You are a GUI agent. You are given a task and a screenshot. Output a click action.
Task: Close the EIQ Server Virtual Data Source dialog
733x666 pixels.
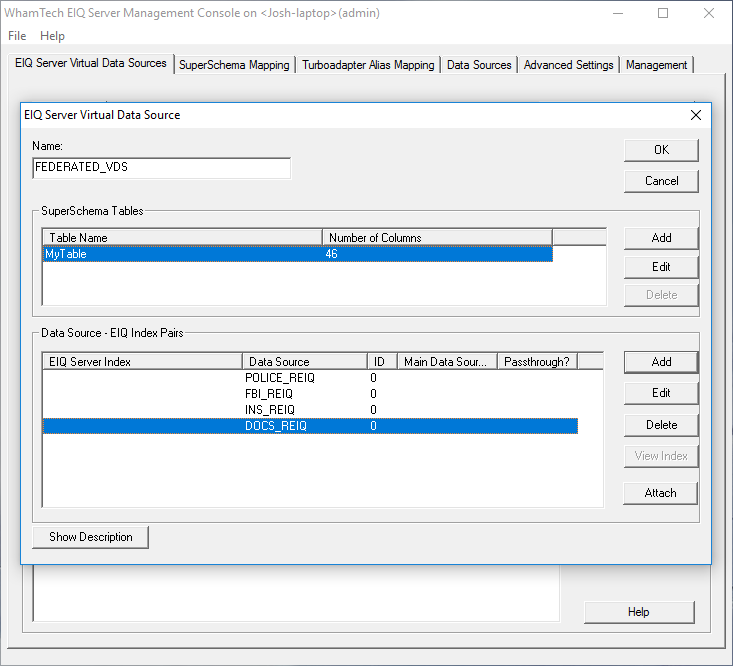[696, 115]
